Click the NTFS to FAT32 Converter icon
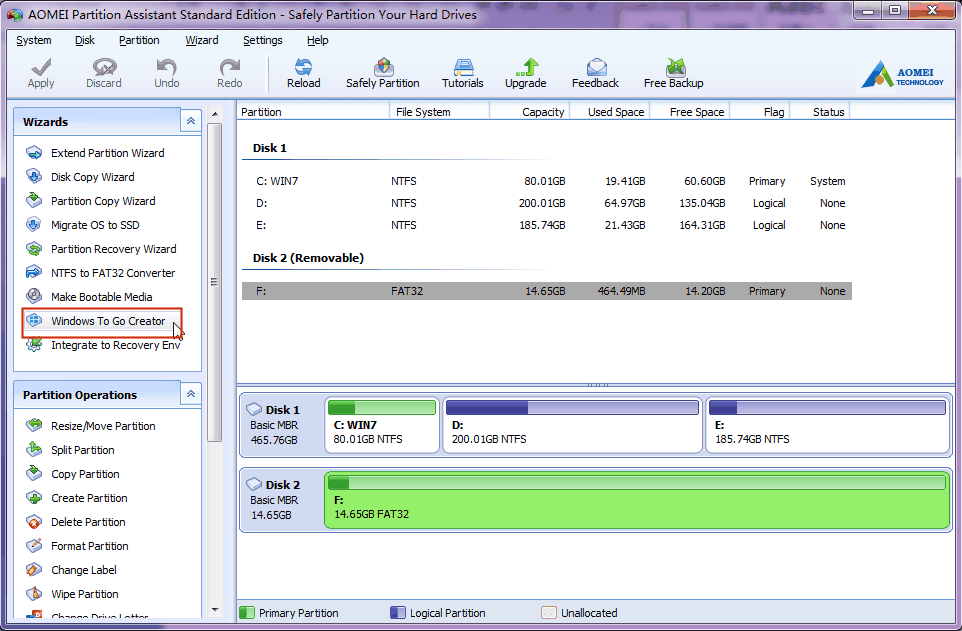 pyautogui.click(x=34, y=273)
